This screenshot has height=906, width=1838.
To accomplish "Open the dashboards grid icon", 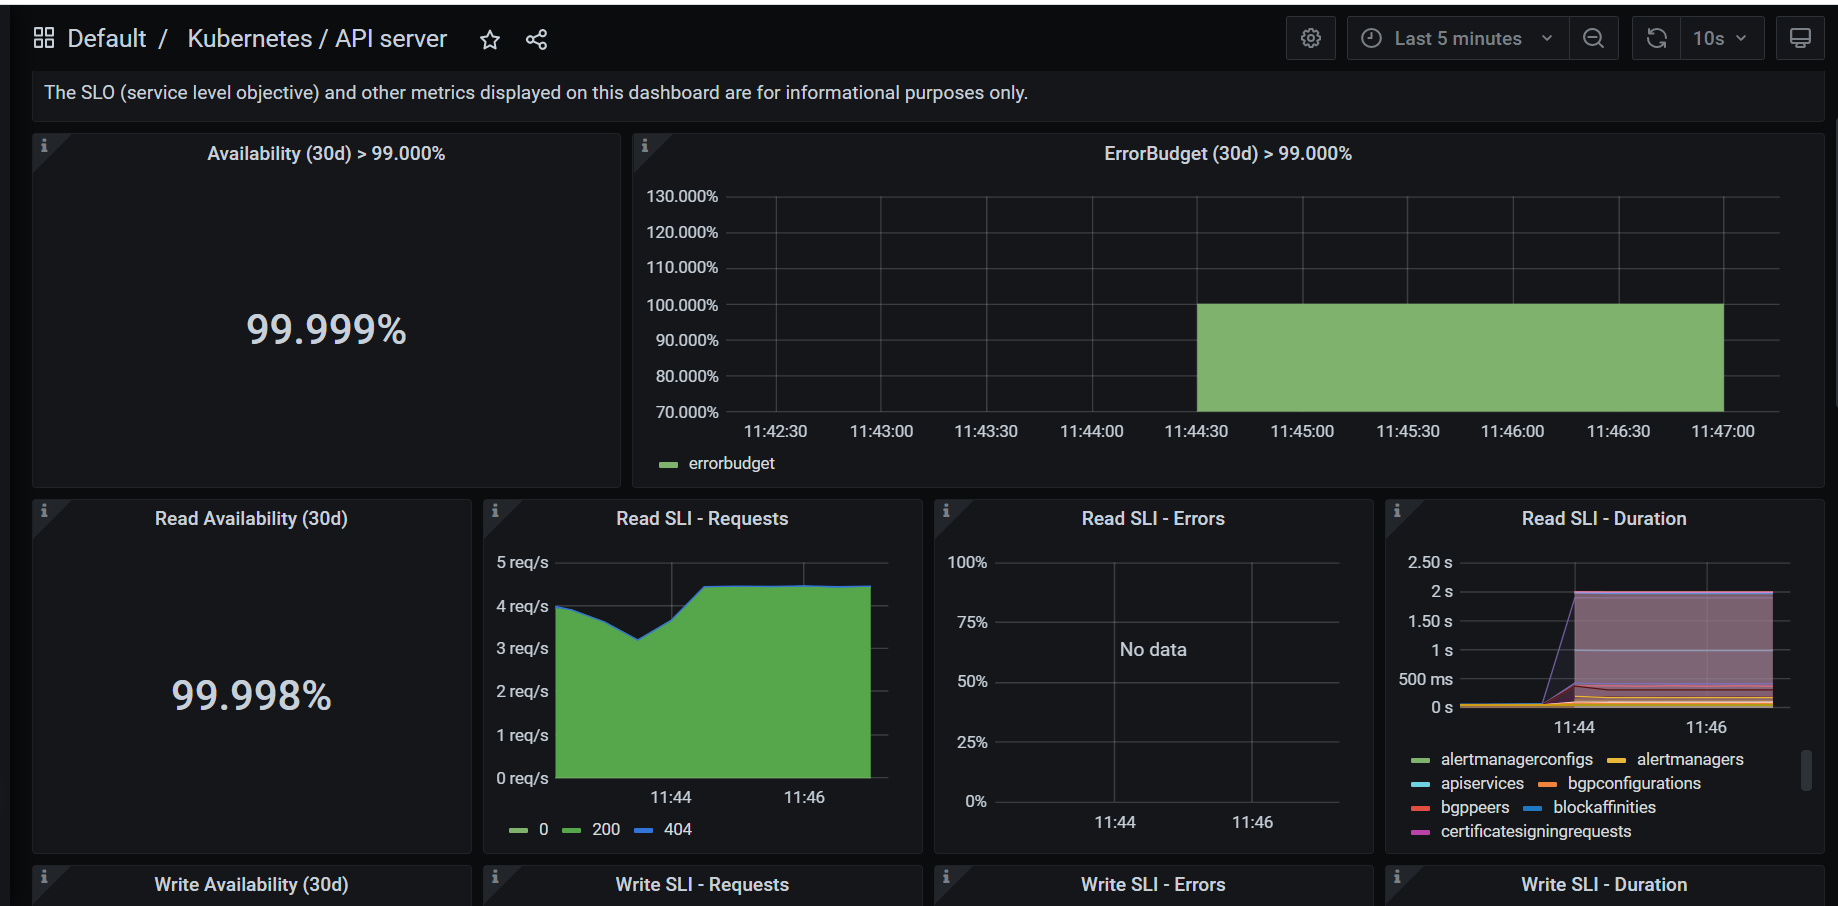I will click(44, 38).
